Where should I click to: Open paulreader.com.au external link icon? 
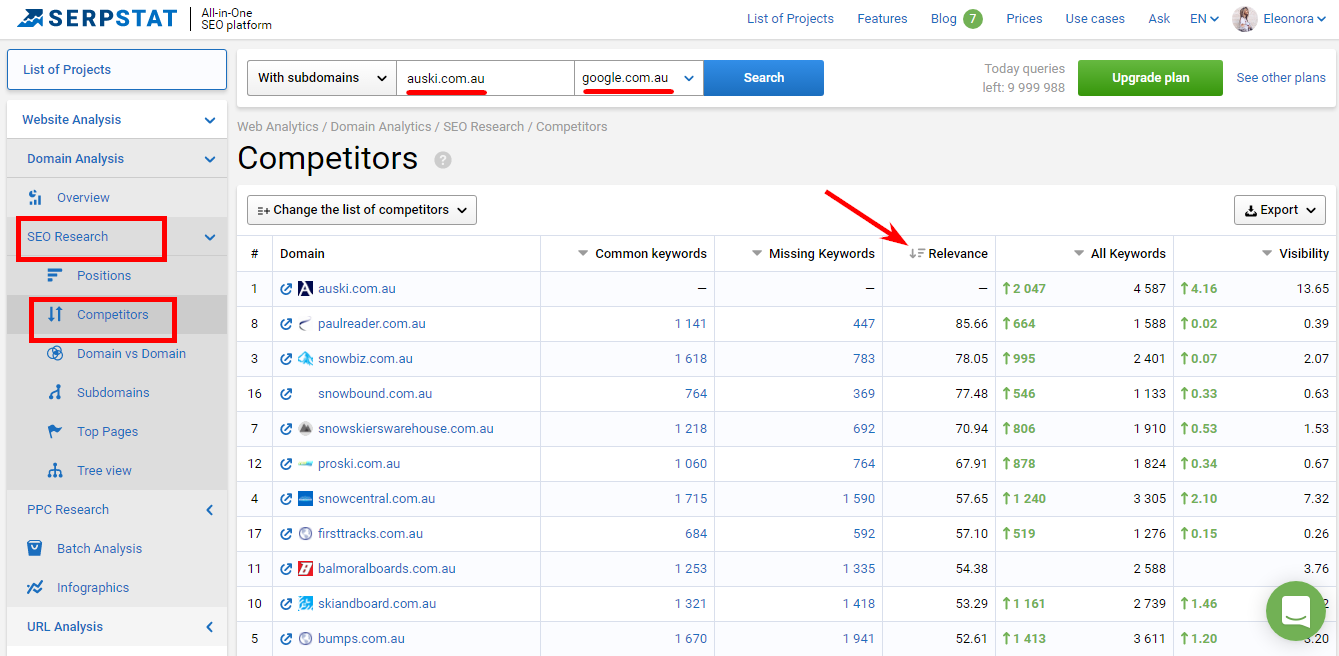coord(286,324)
